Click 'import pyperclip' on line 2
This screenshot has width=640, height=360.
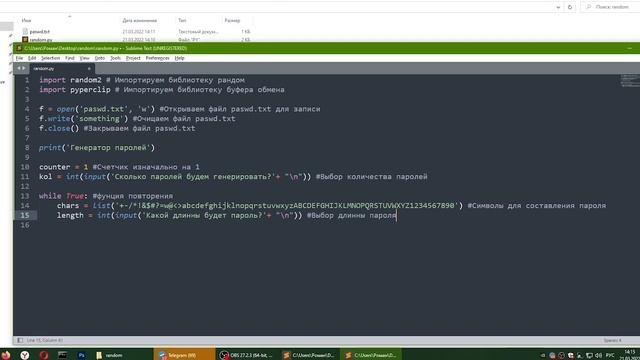(75, 90)
